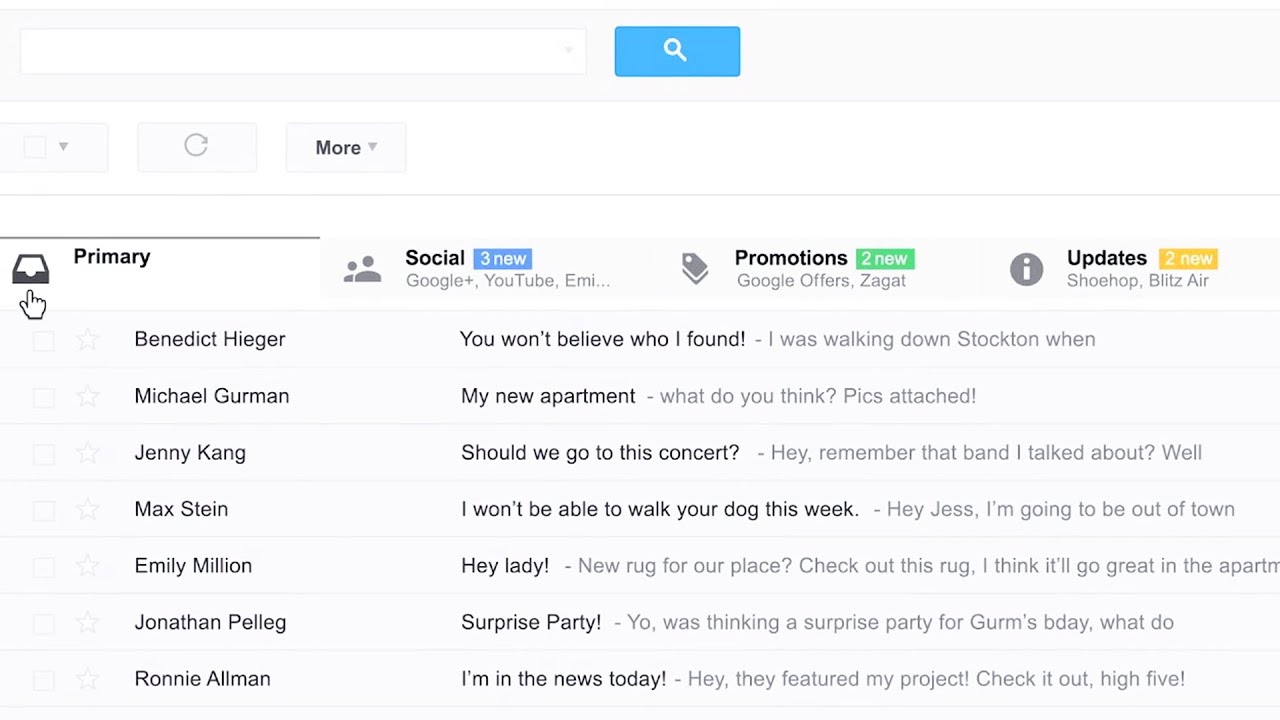Open Max Stein's dog walking email
Image resolution: width=1280 pixels, height=720 pixels.
(x=659, y=508)
